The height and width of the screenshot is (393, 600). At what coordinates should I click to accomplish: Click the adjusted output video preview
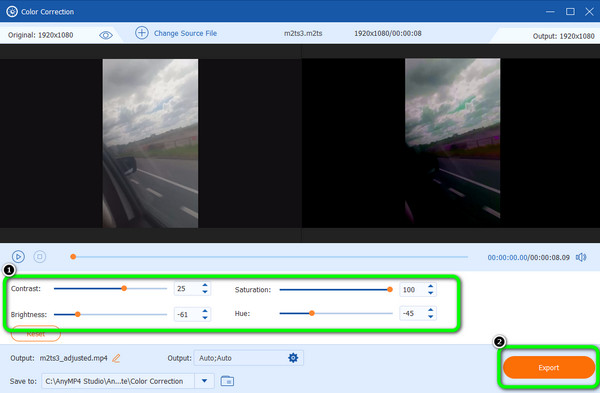(452, 143)
